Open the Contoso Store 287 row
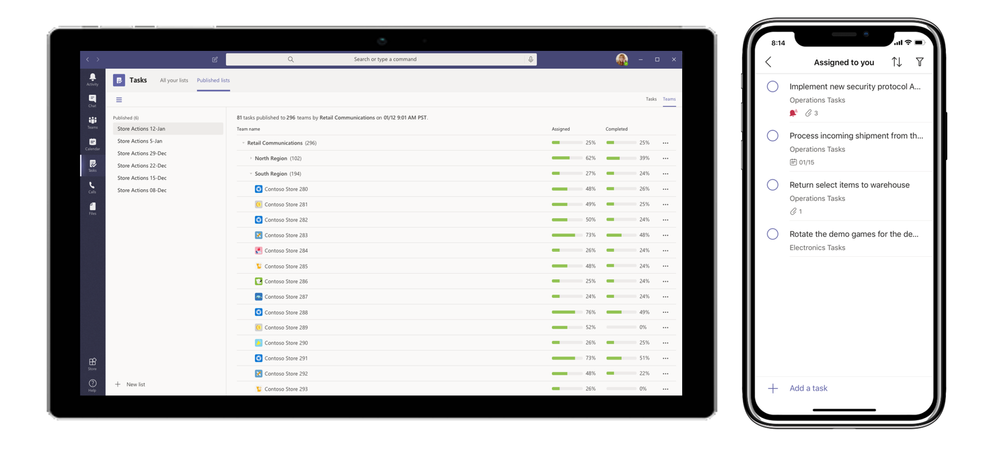999x453 pixels. pyautogui.click(x=456, y=297)
